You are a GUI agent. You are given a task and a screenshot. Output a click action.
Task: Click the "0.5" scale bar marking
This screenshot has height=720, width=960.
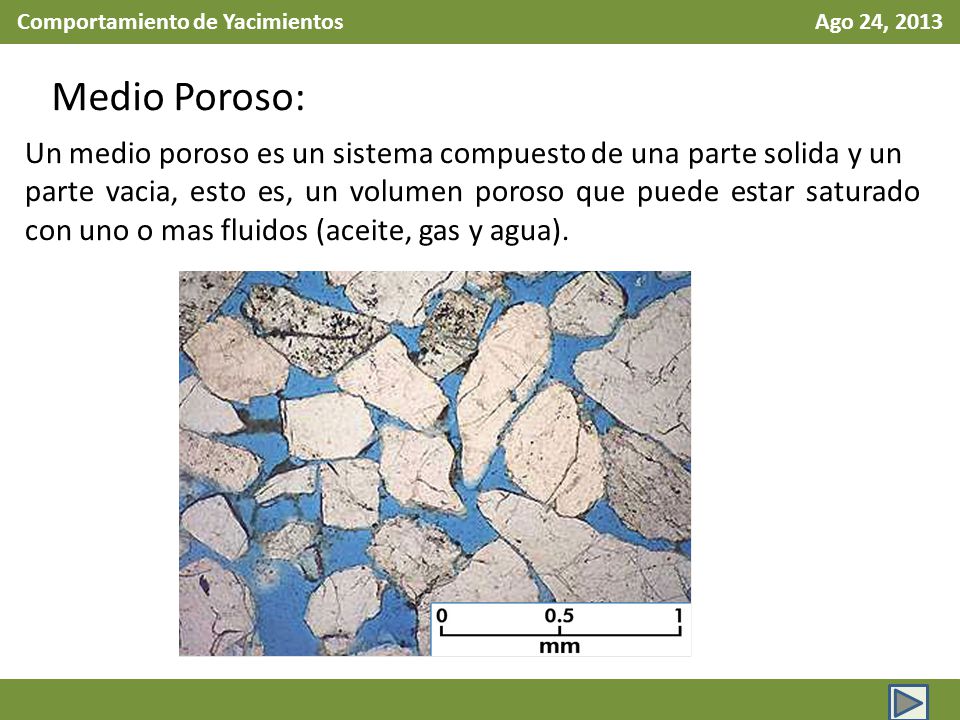click(559, 615)
